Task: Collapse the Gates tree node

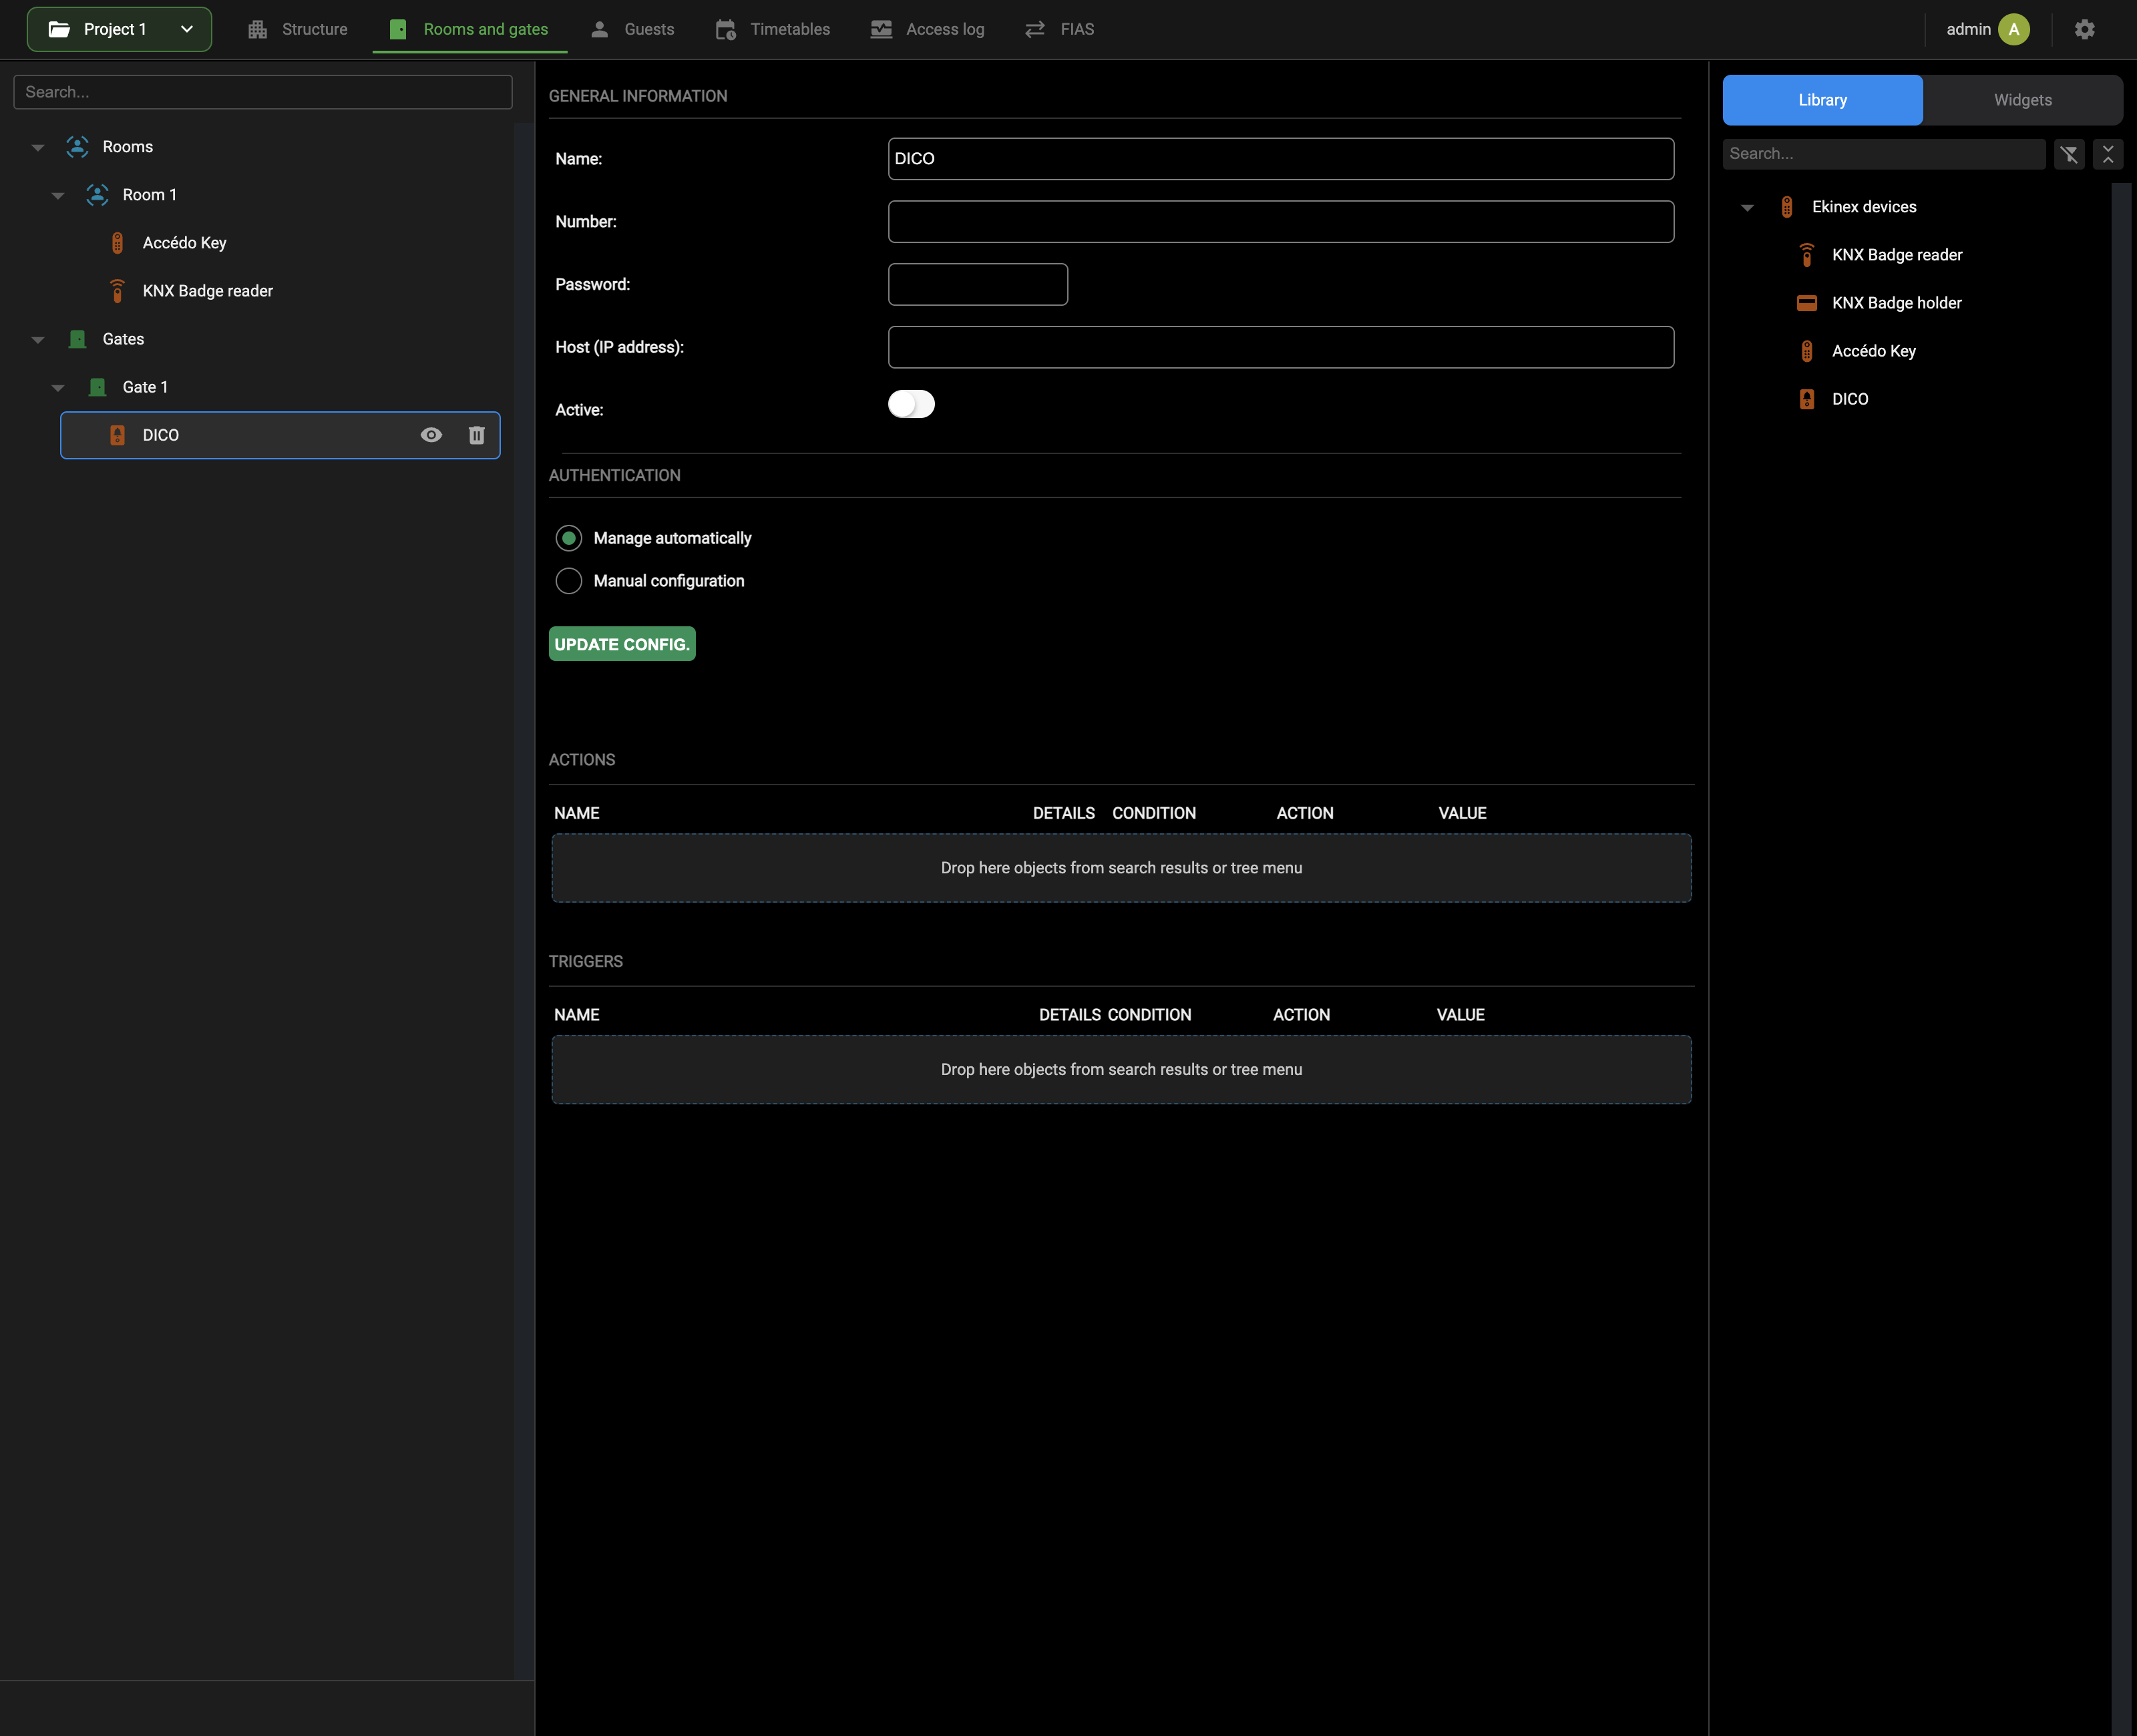Action: 37,339
